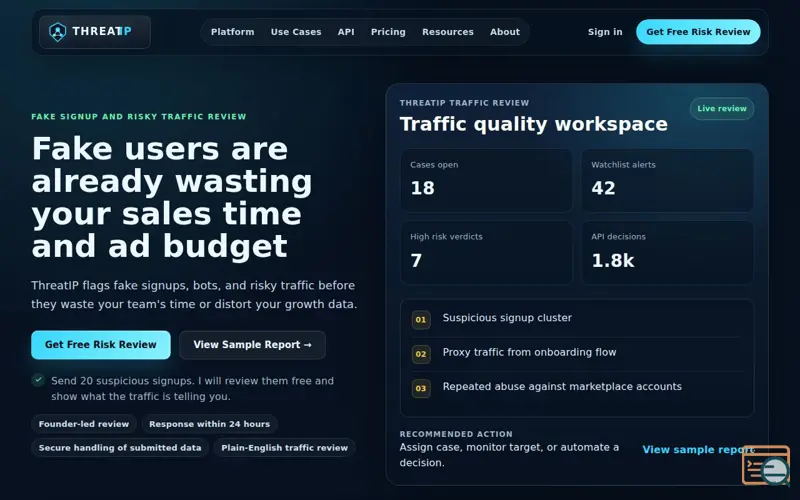Click the Recommended Action label
The image size is (800, 500).
pyautogui.click(x=456, y=434)
